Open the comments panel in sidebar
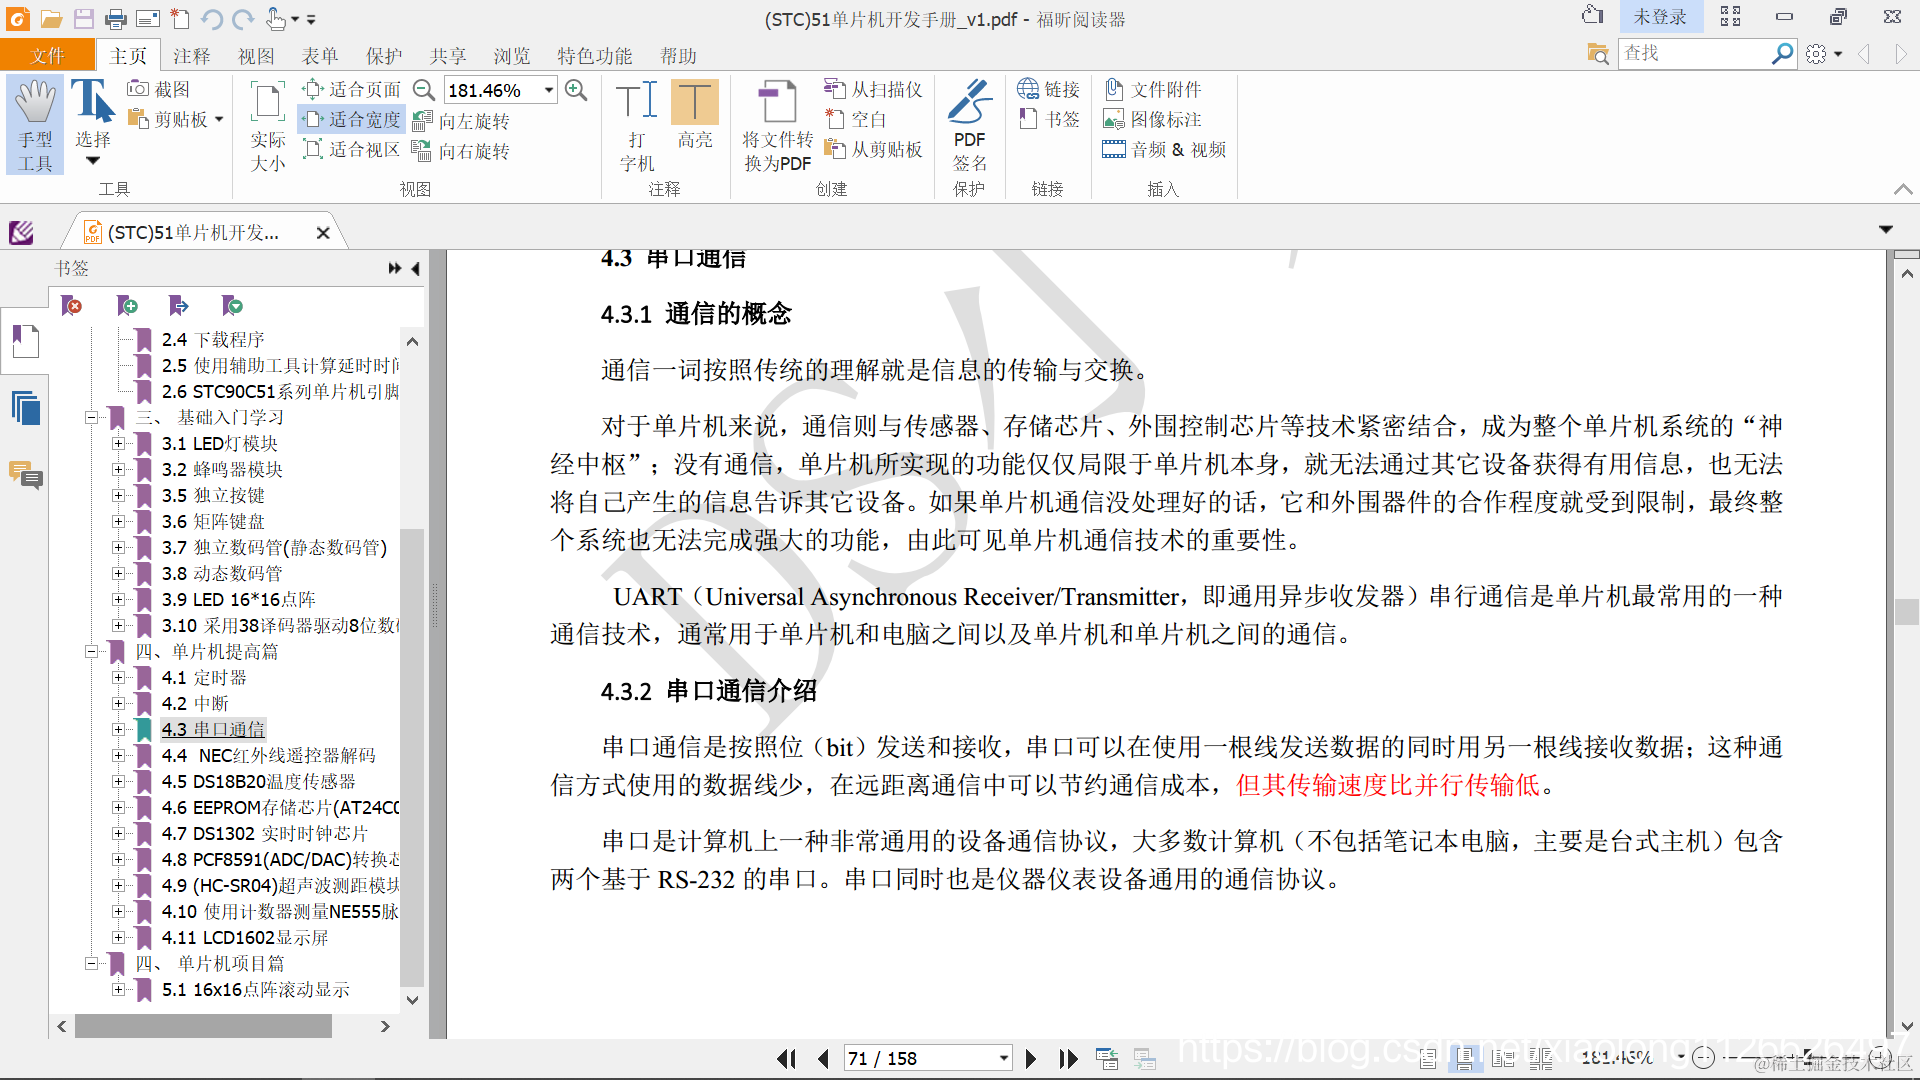Screen dimensions: 1920x1080 [26, 475]
